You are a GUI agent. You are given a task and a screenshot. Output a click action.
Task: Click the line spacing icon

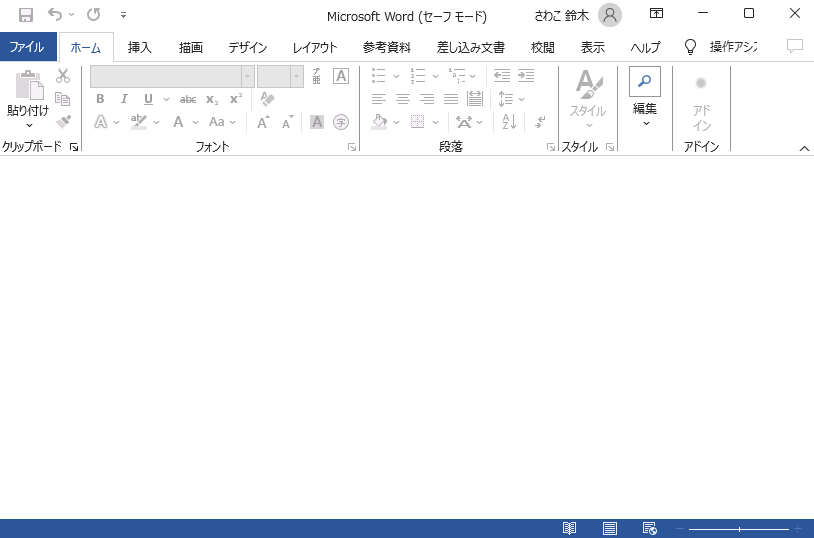[x=506, y=99]
